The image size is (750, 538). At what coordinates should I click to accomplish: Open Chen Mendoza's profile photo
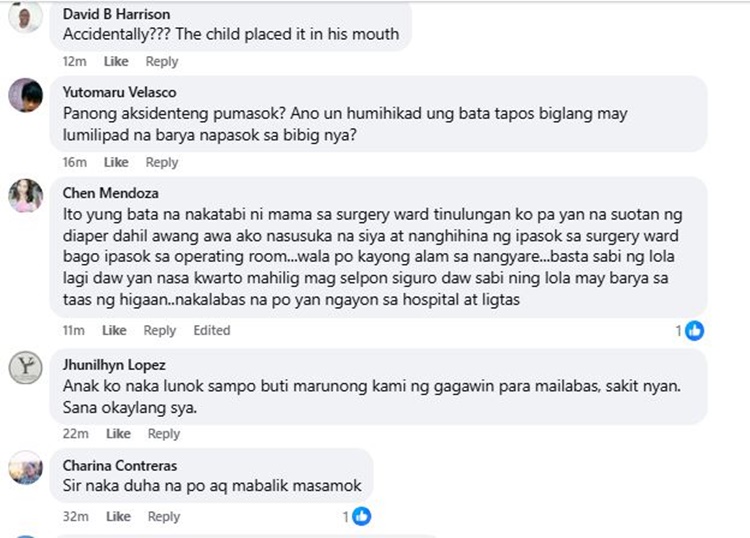coord(25,195)
